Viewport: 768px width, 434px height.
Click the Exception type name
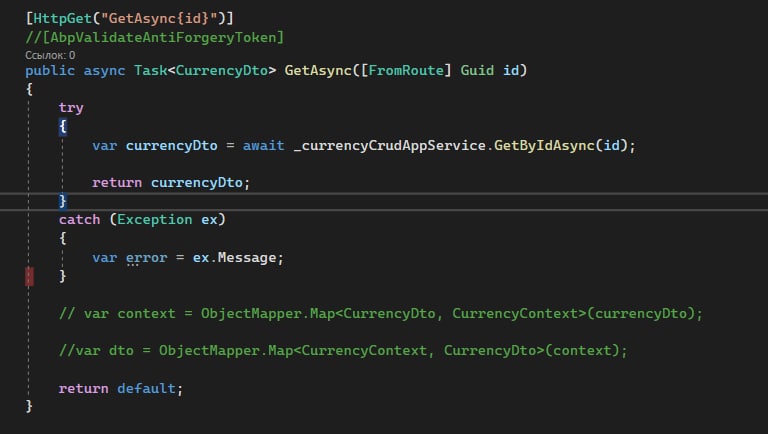pos(155,219)
